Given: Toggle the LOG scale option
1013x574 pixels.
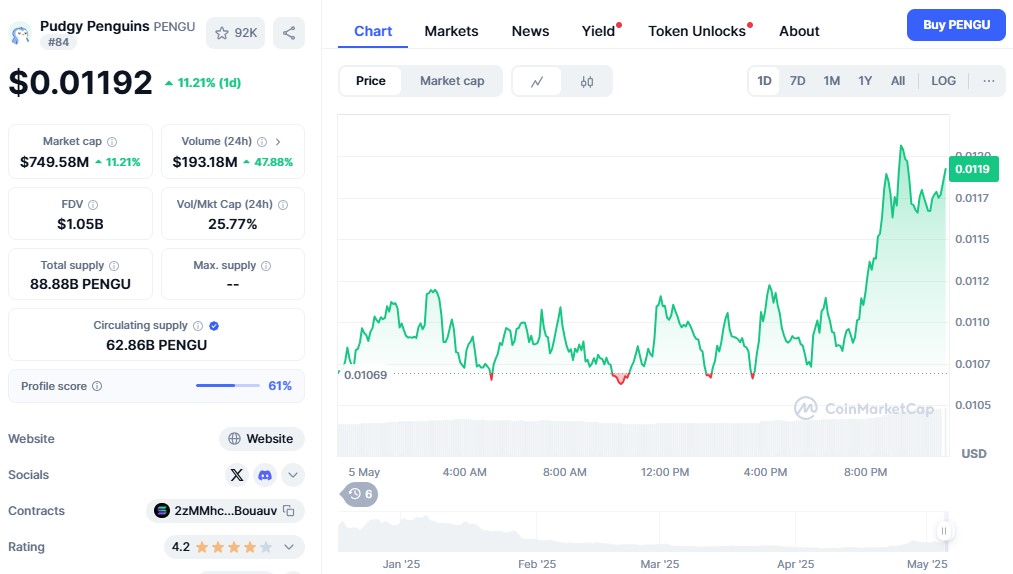Looking at the screenshot, I should pyautogui.click(x=943, y=81).
